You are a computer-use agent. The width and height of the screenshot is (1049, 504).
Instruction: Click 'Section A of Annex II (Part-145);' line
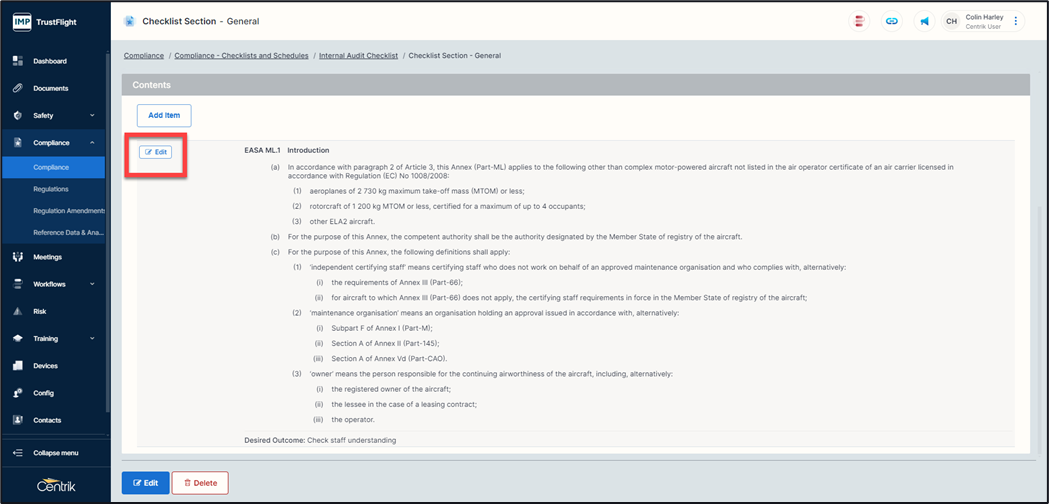(x=385, y=343)
